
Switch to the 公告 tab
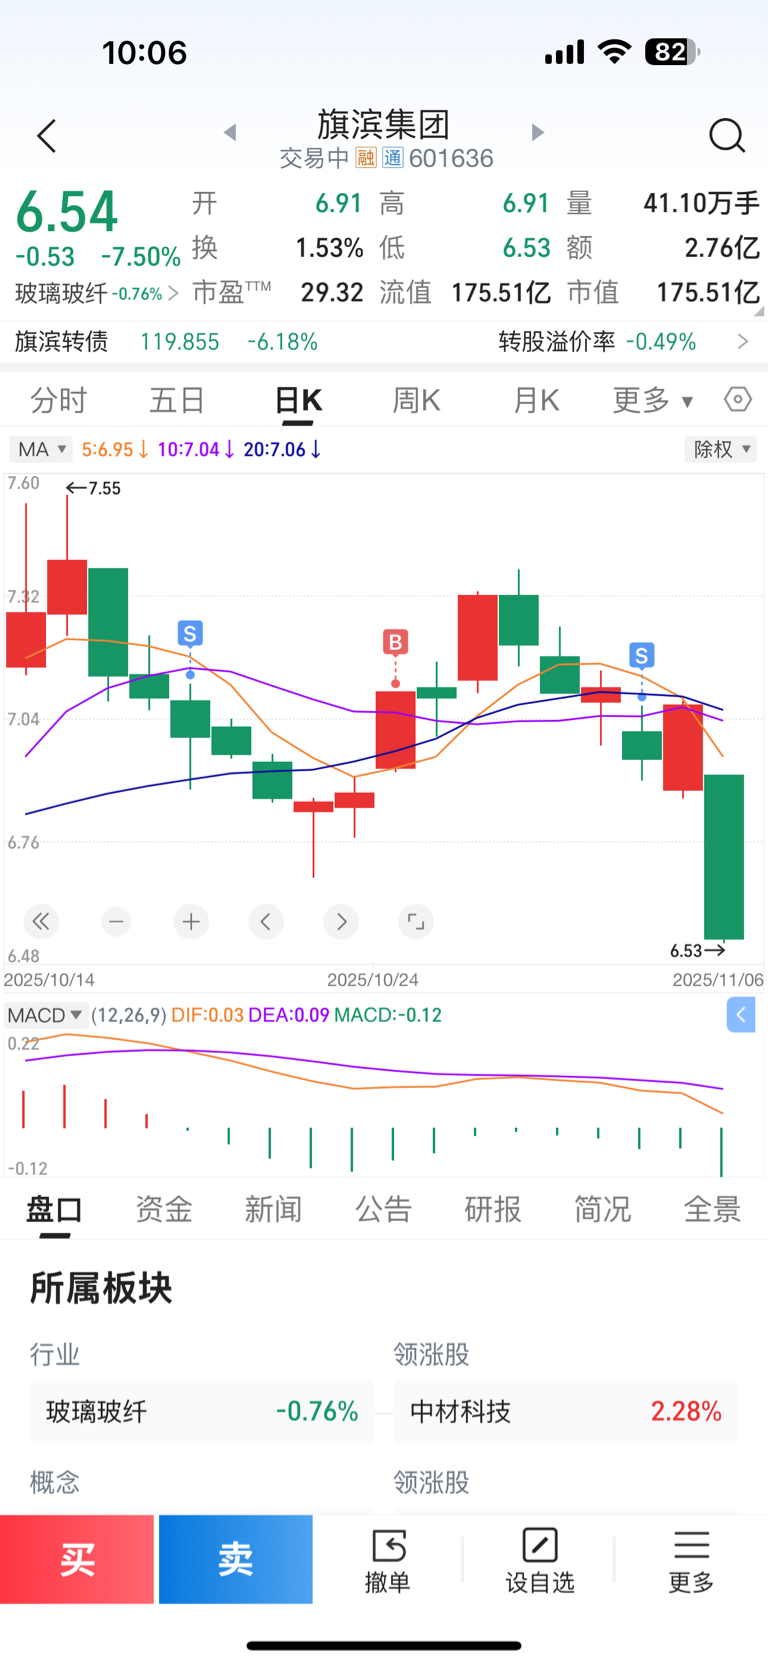click(383, 1209)
